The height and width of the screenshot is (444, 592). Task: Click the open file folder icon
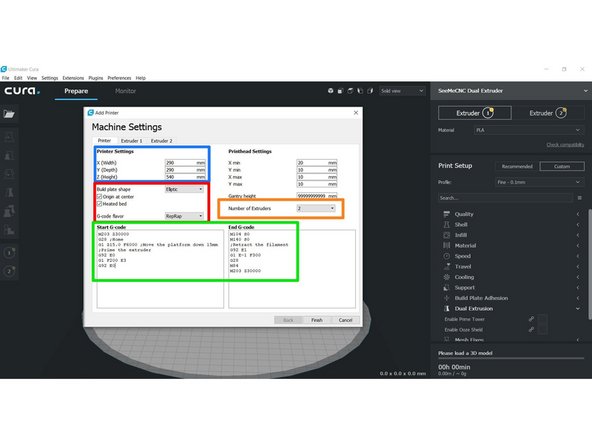[x=9, y=114]
